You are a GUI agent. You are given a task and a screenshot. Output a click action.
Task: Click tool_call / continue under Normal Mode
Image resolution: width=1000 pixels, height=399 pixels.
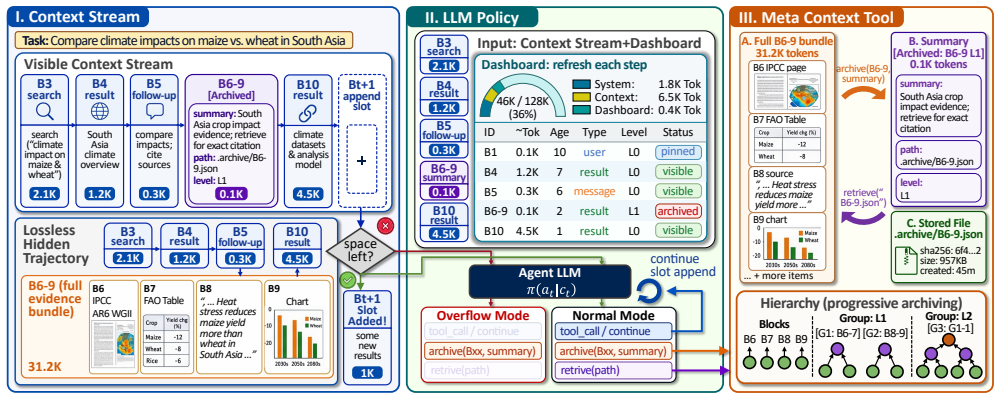pyautogui.click(x=613, y=331)
